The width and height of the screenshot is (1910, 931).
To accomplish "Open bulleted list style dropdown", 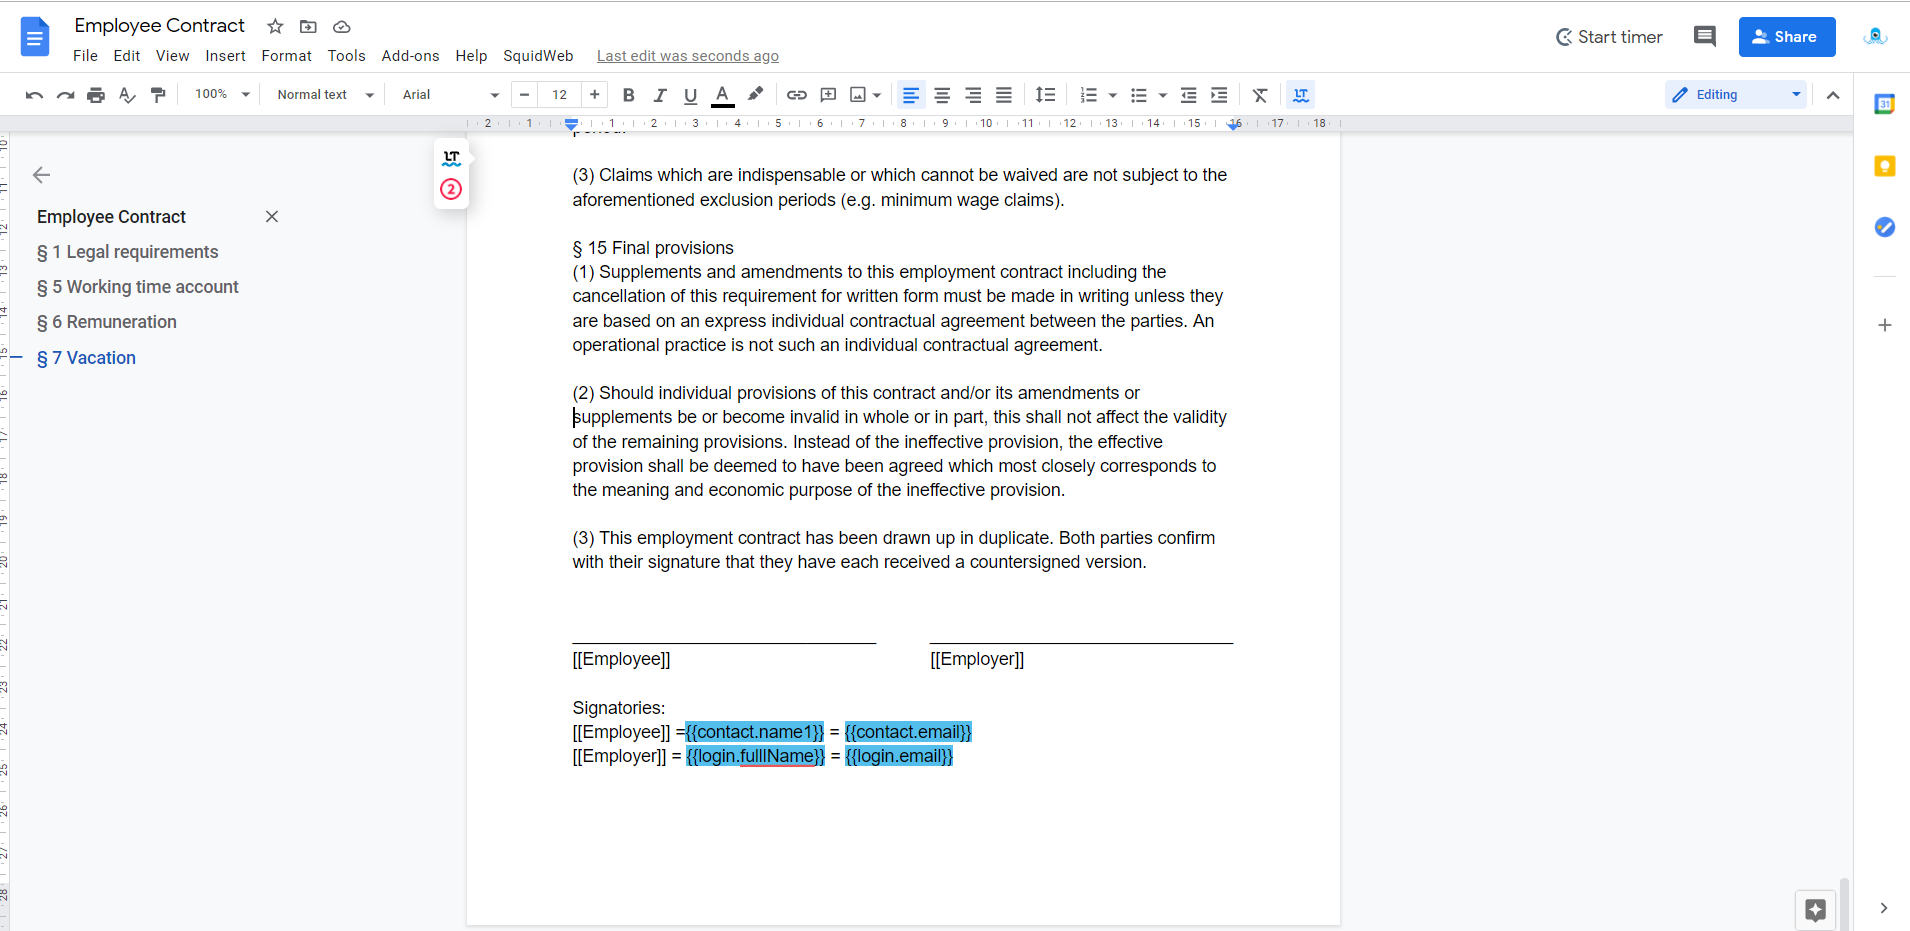I will (1163, 95).
